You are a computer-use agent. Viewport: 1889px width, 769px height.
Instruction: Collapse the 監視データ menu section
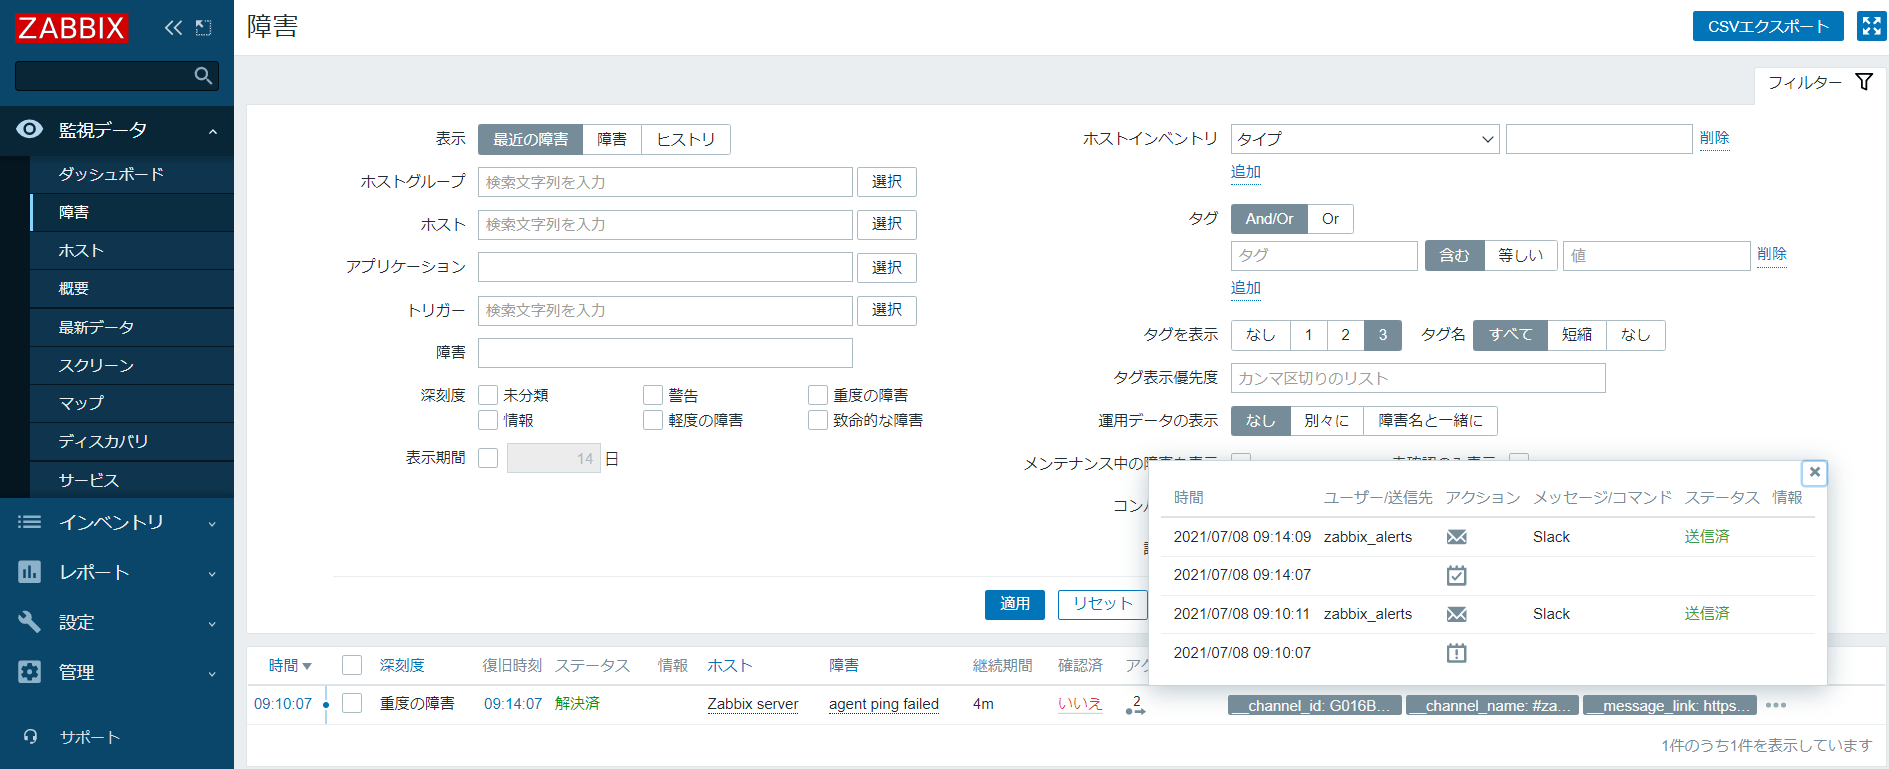pos(213,131)
